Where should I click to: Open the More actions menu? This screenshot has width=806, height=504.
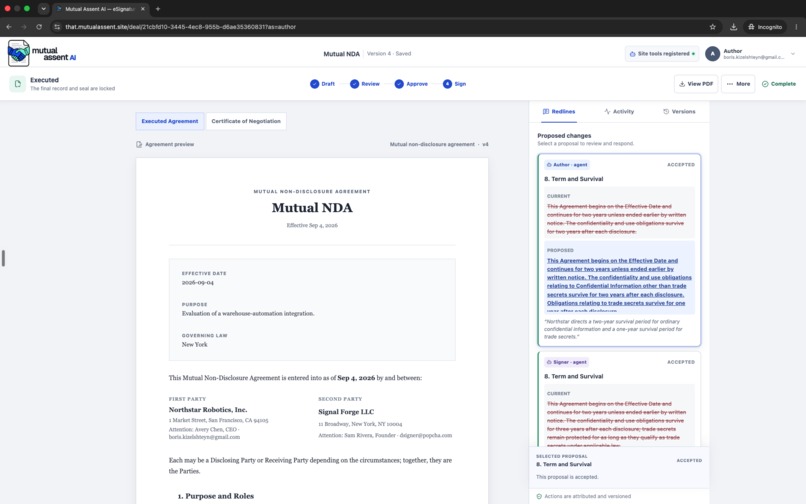coord(738,84)
